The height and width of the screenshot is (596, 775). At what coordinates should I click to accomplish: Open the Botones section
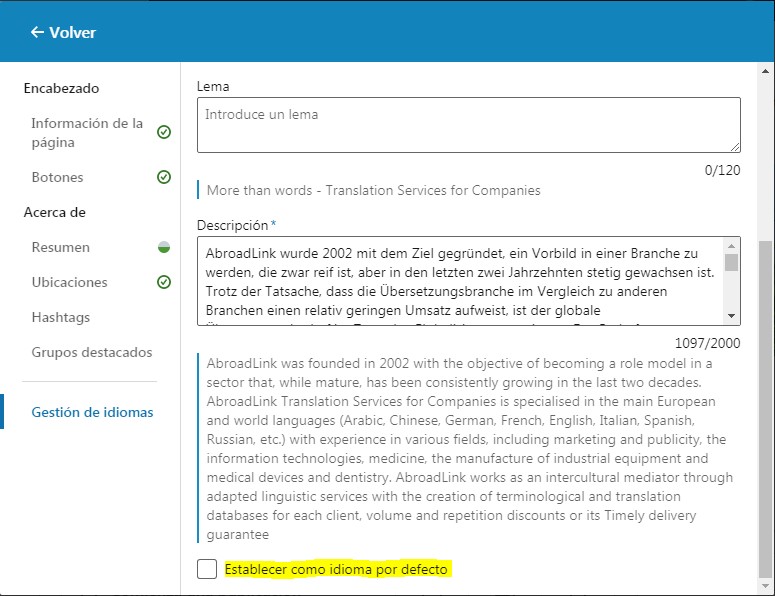(x=57, y=177)
